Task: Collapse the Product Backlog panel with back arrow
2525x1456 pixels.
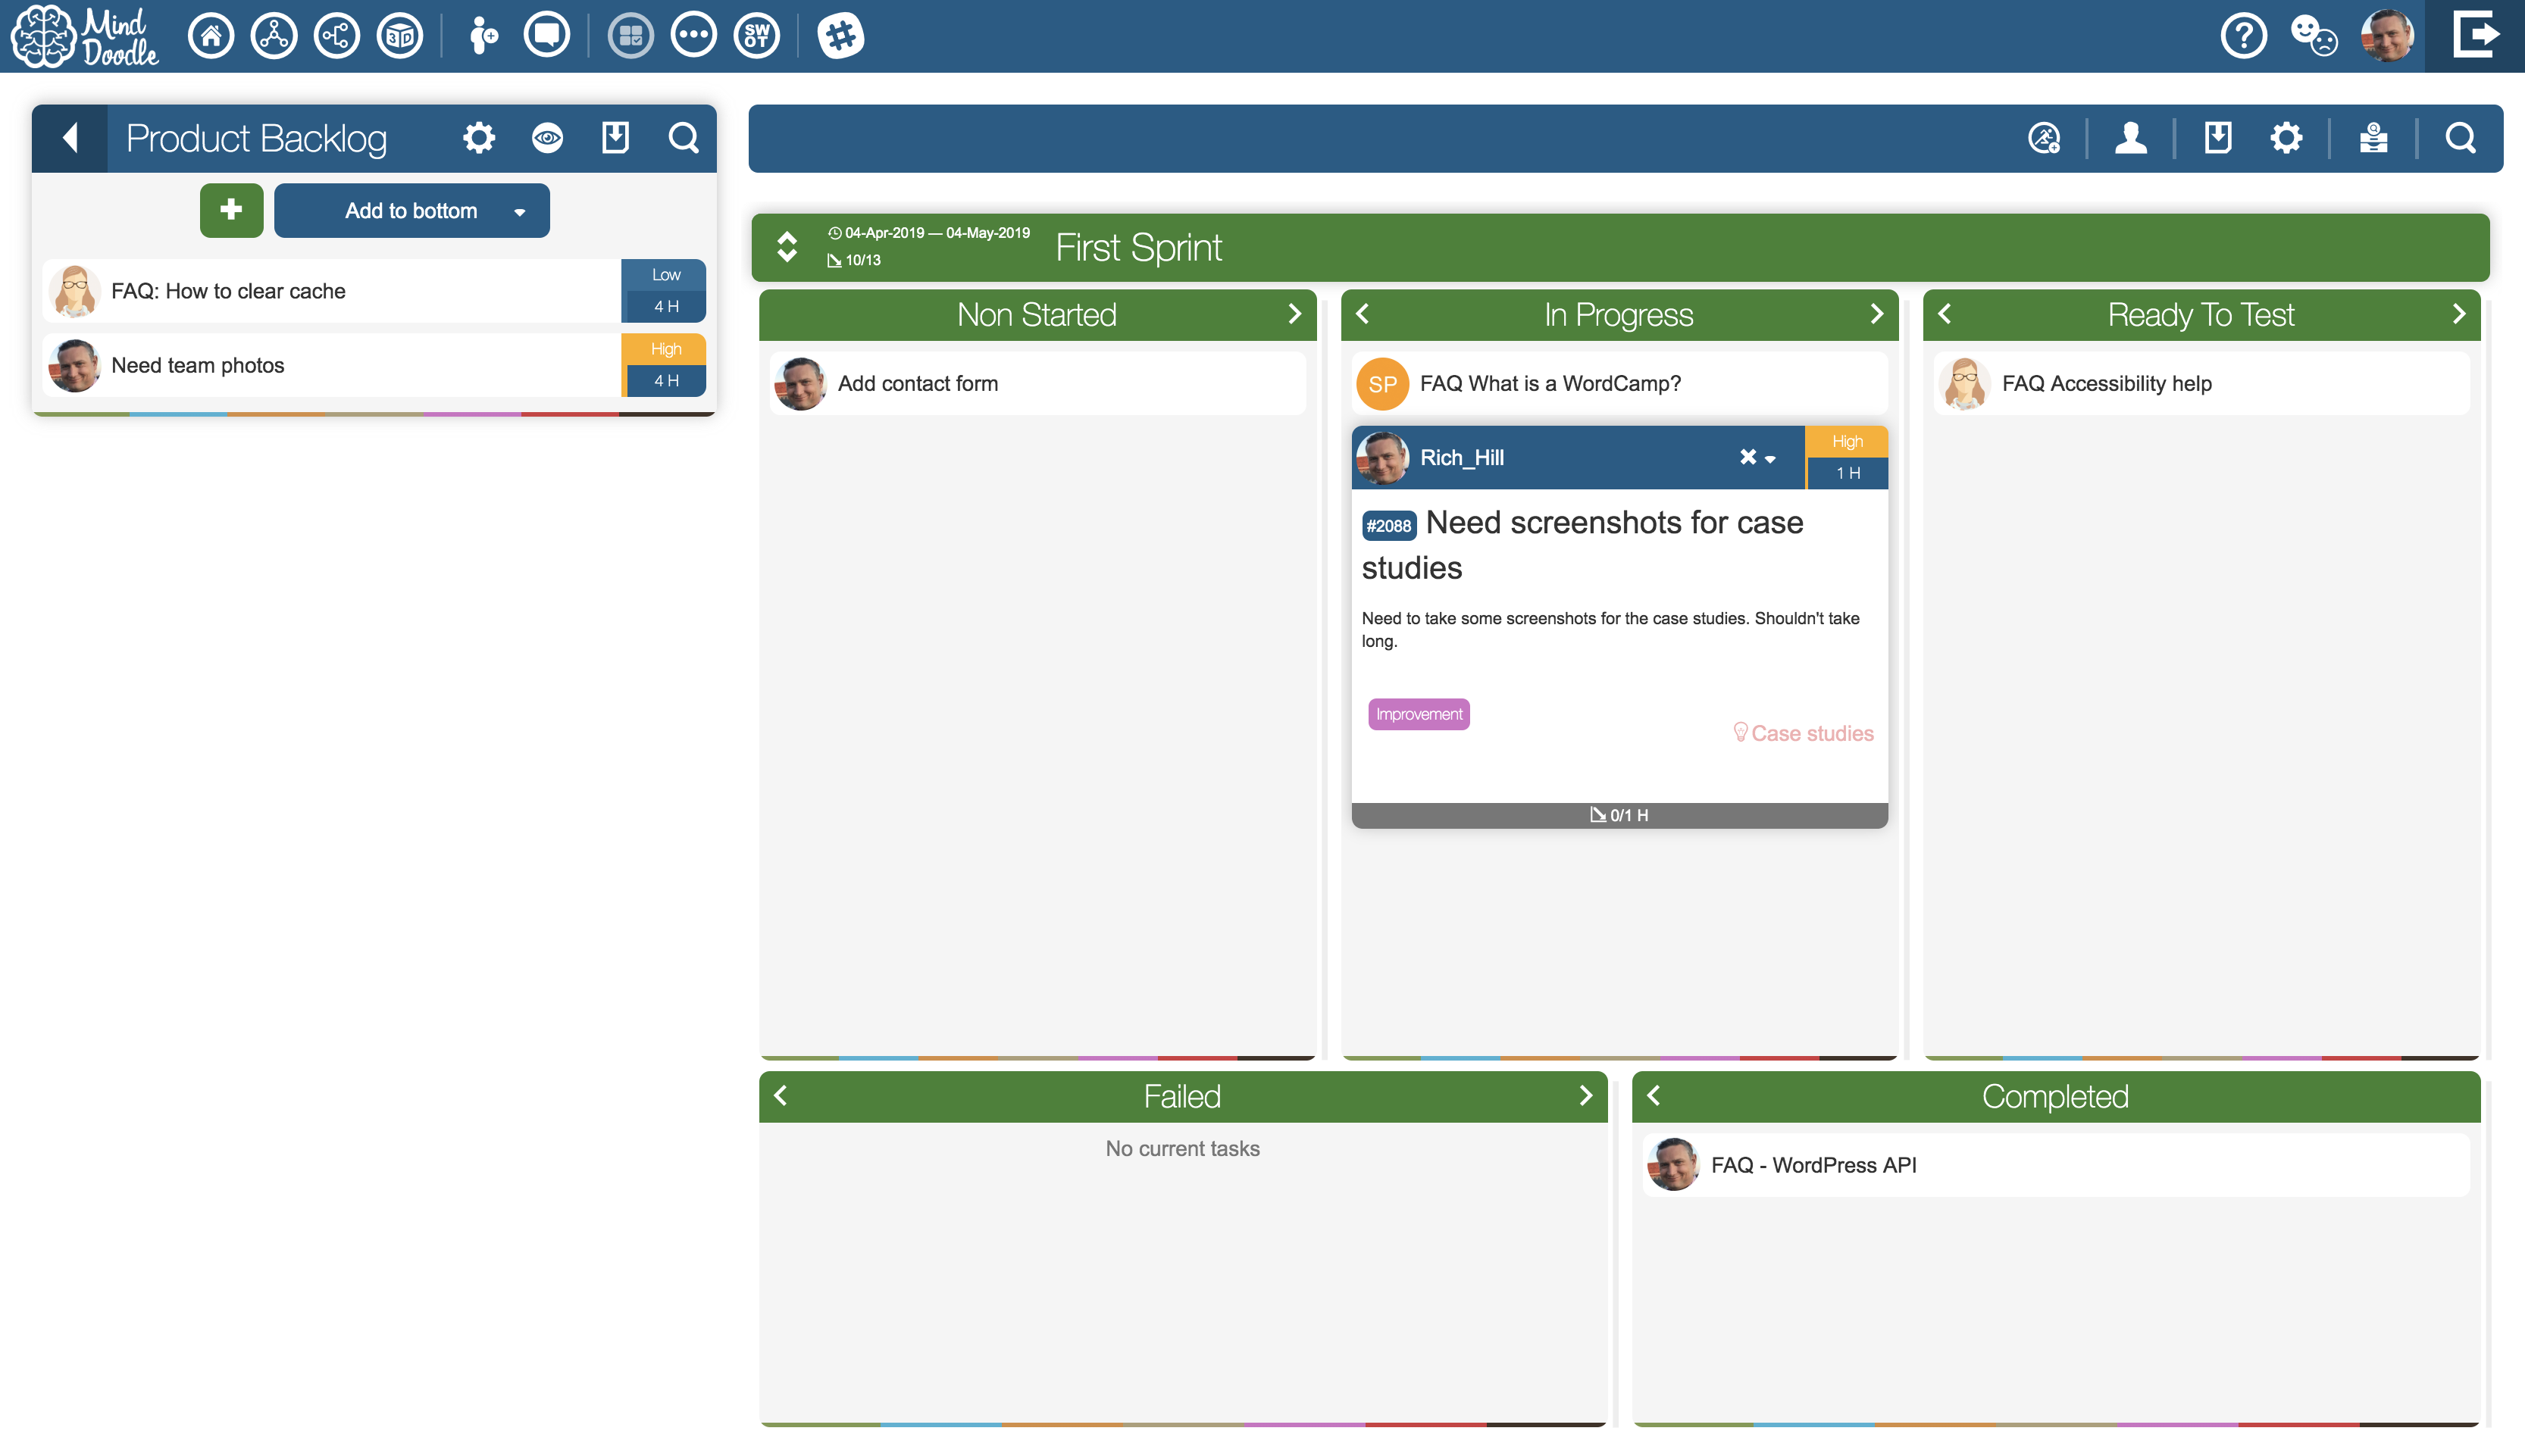Action: 70,138
